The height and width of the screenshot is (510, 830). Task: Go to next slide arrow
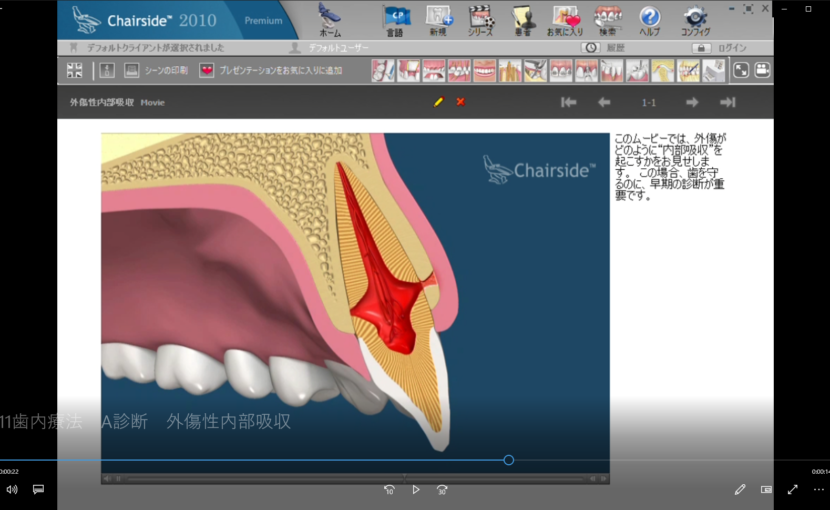692,102
